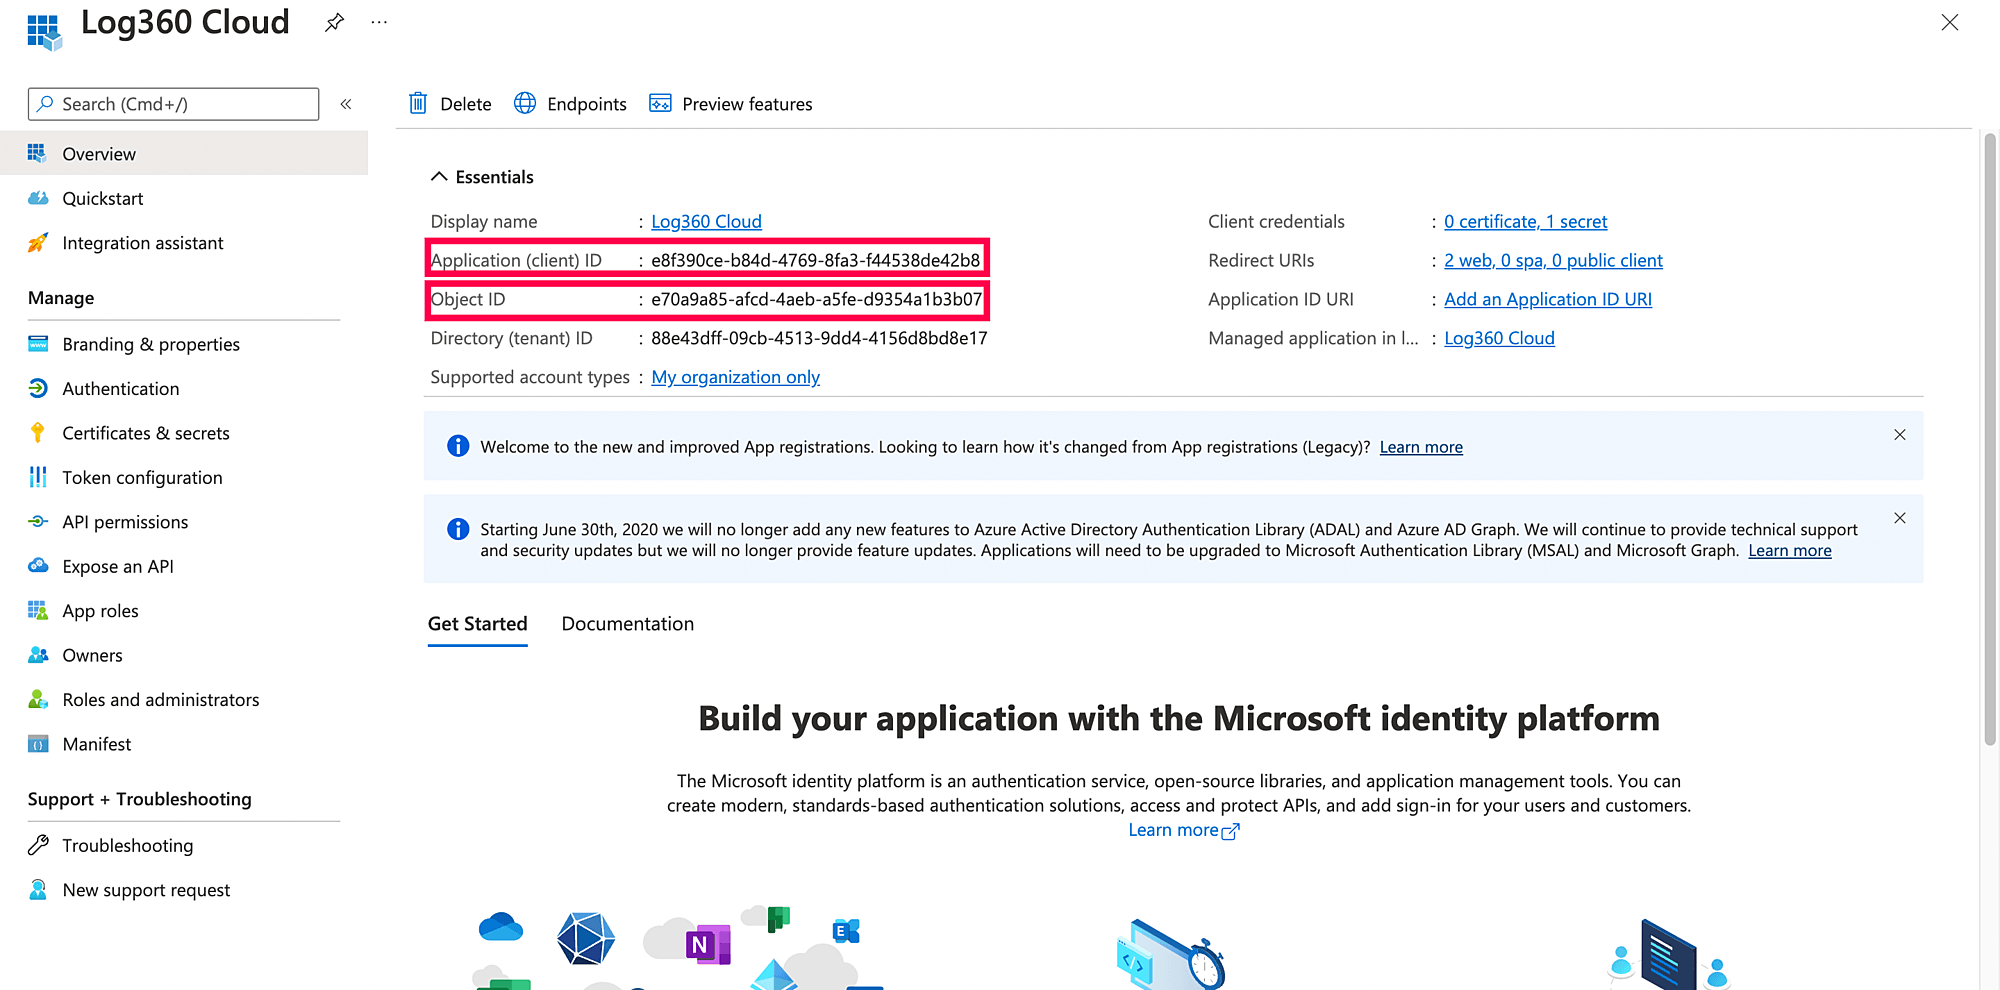Click the Expose an API cloud icon
Viewport: 2000px width, 990px height.
pyautogui.click(x=38, y=565)
